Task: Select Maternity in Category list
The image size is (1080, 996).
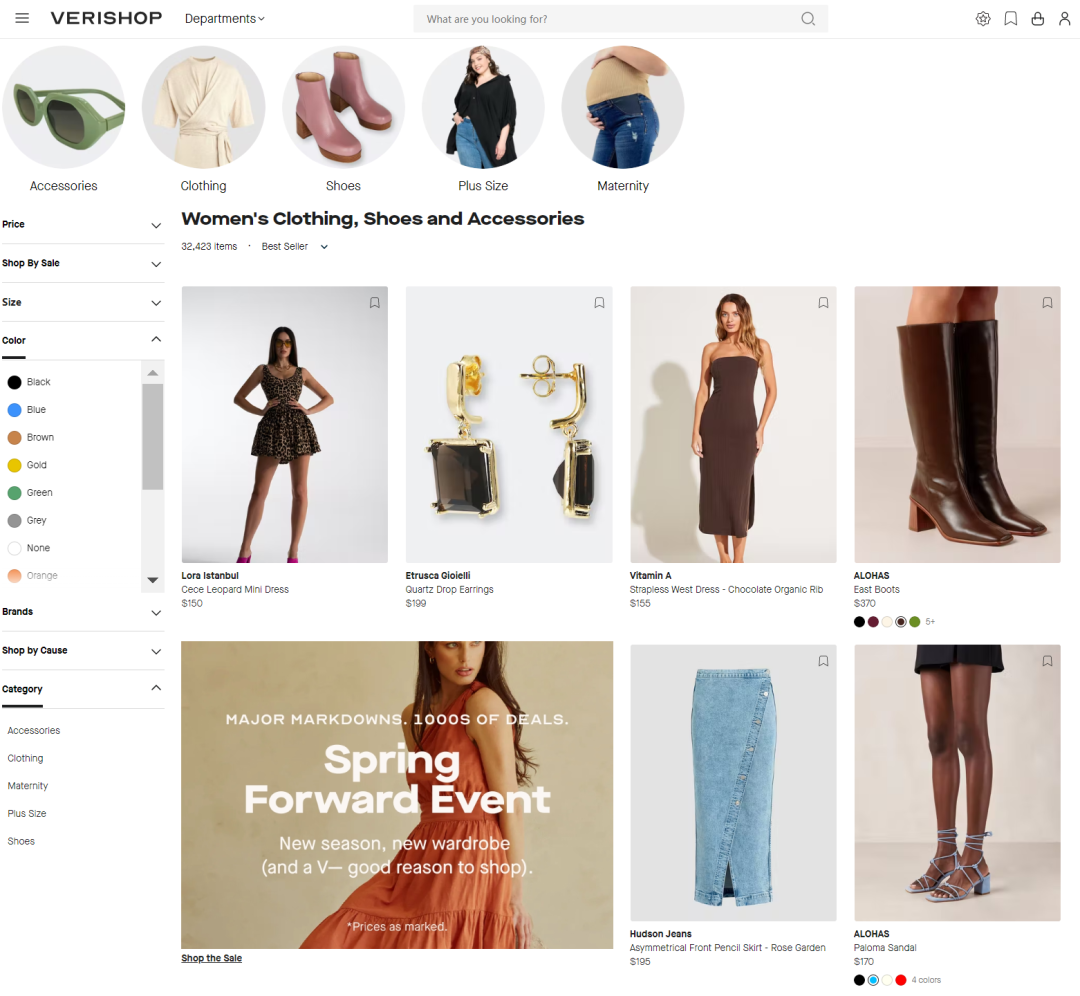Action: 28,786
